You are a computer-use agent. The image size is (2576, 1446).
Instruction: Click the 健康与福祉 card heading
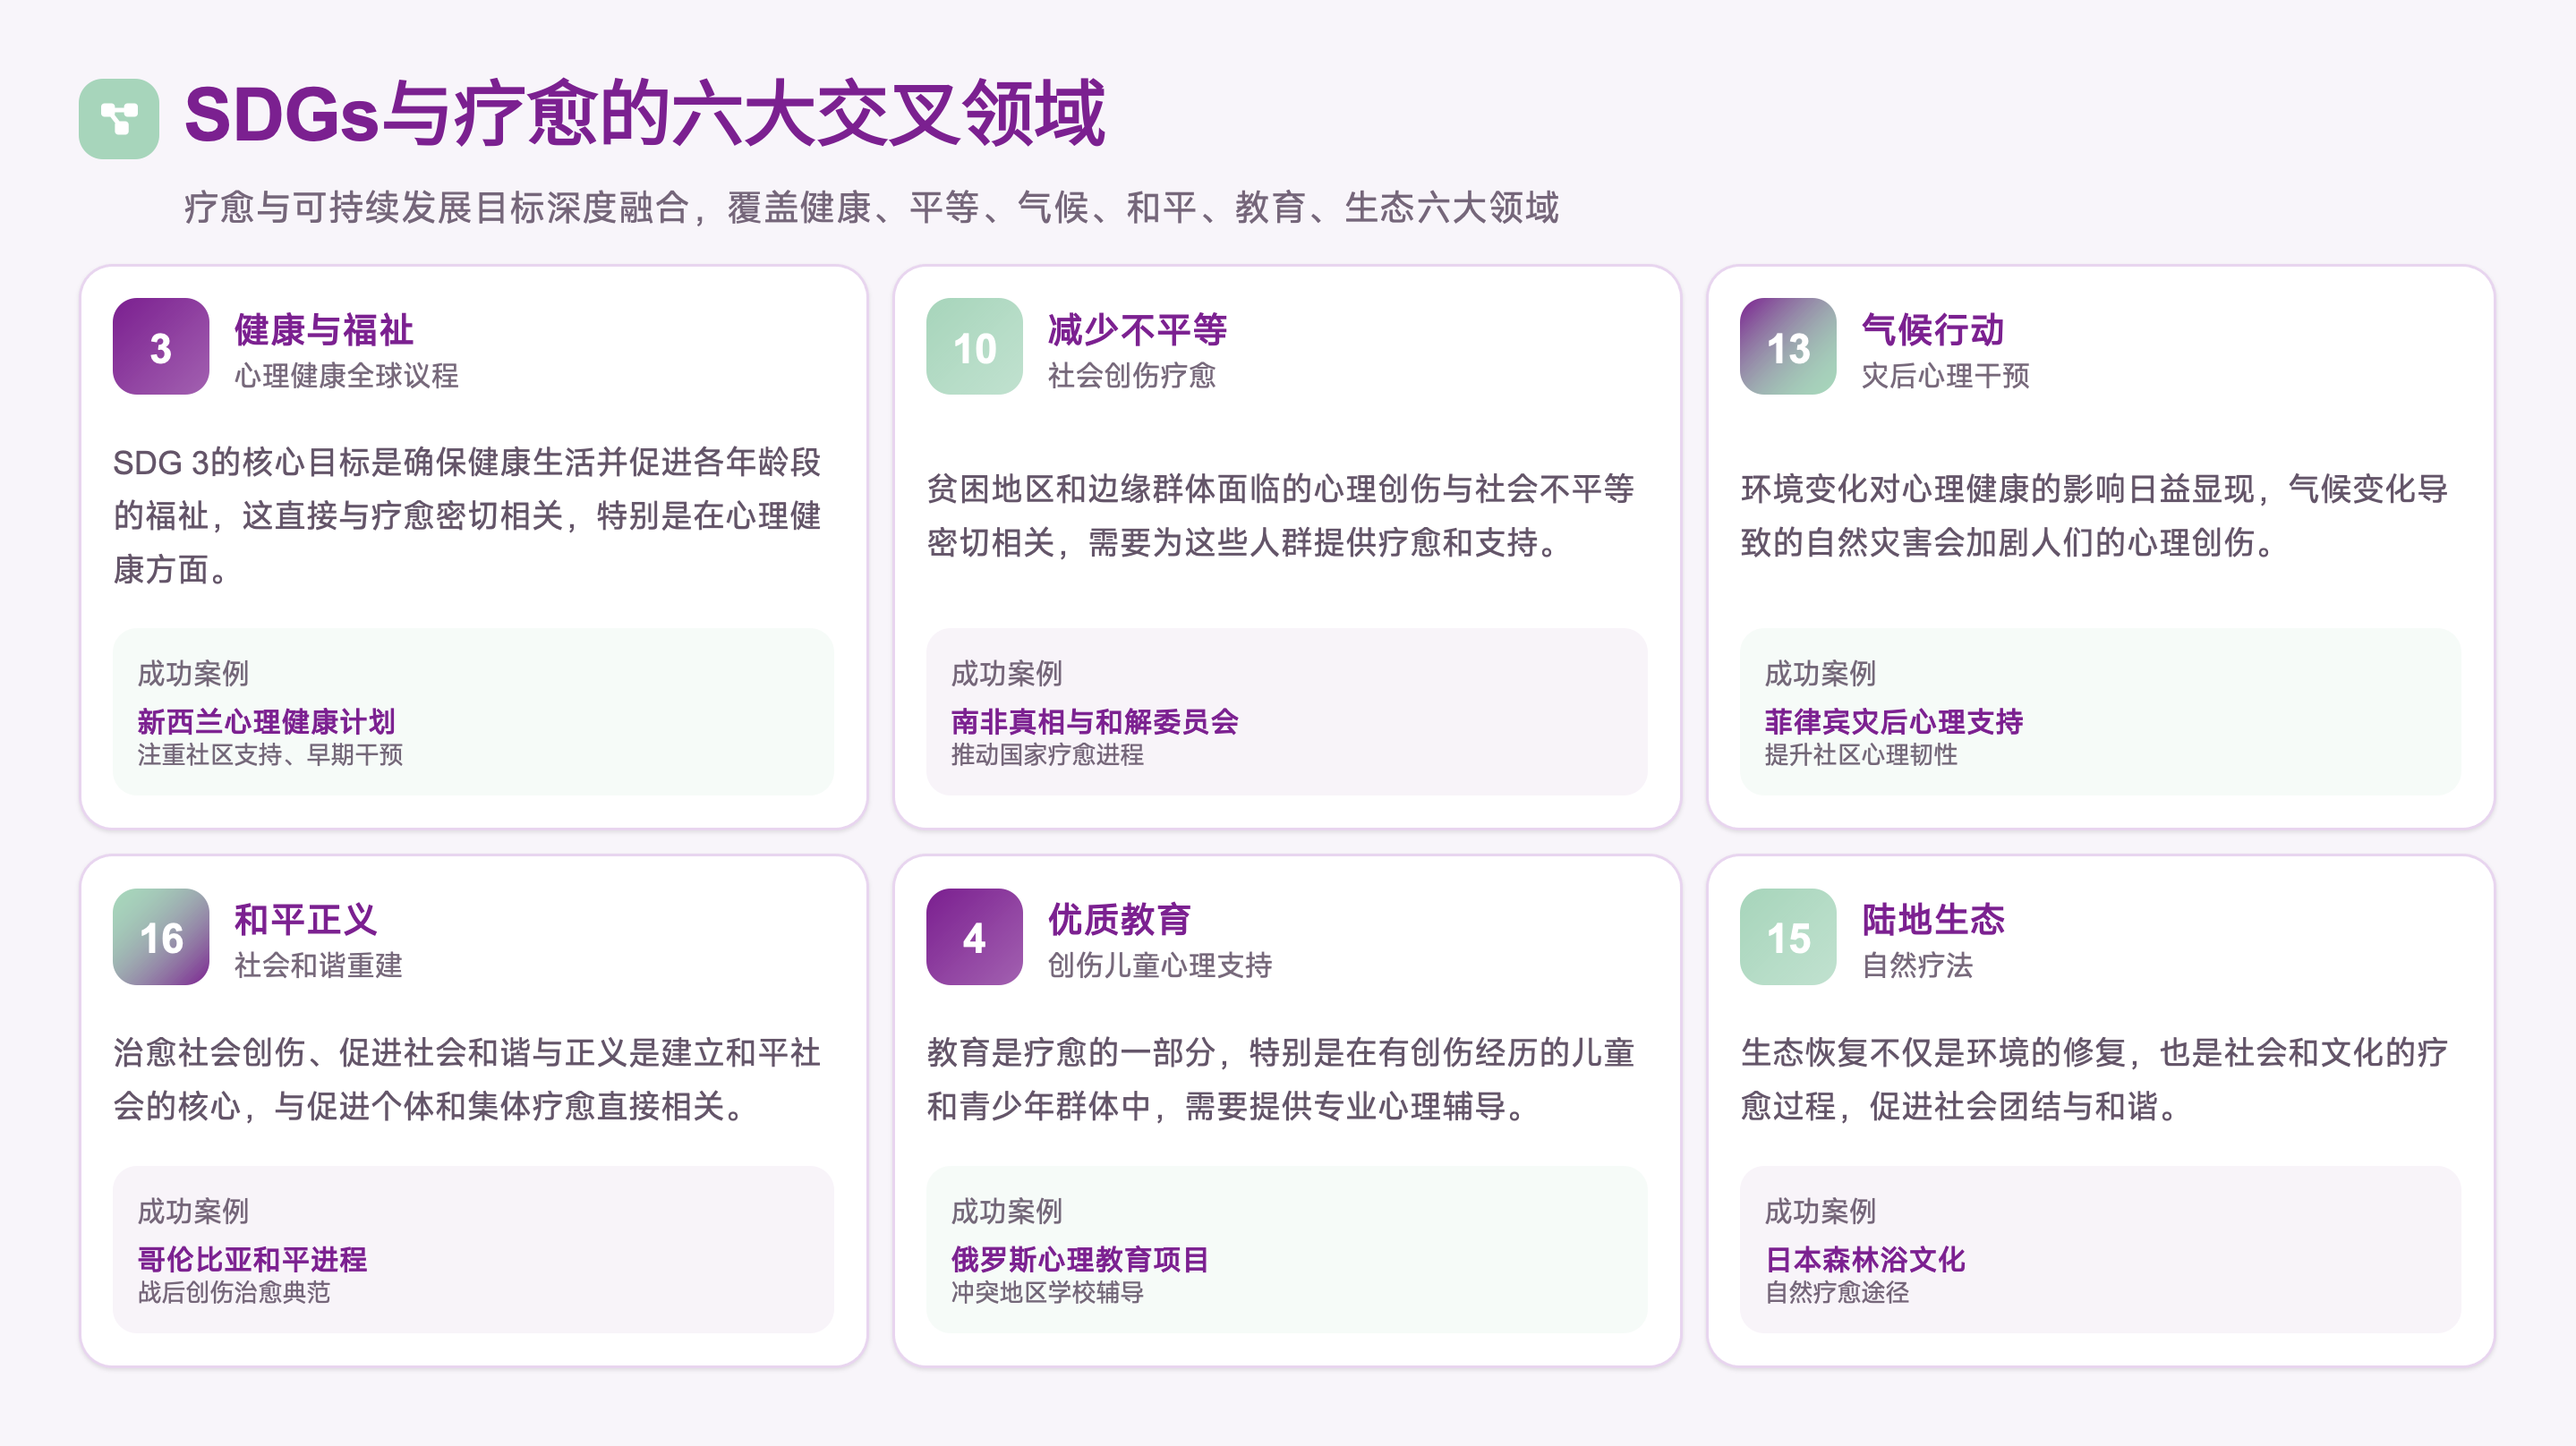pyautogui.click(x=324, y=329)
